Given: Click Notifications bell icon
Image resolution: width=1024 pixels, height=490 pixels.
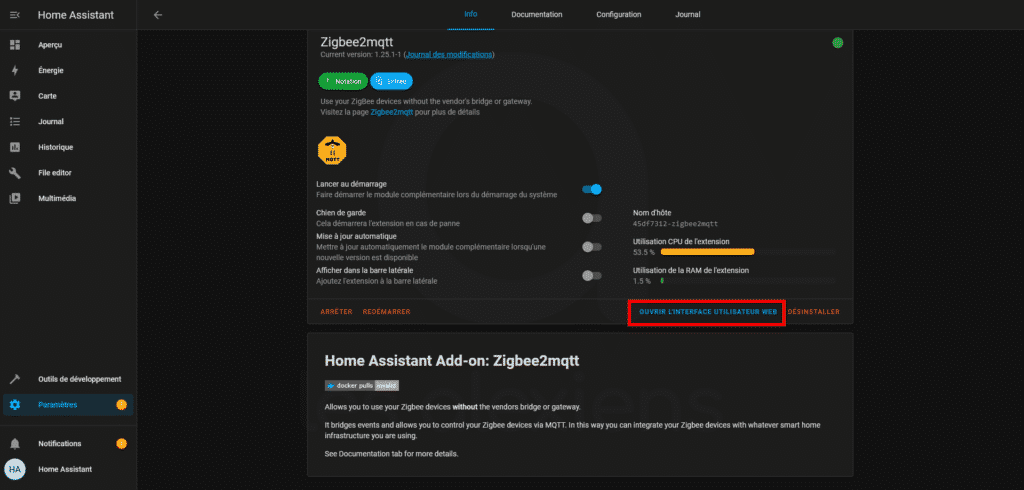Looking at the screenshot, I should 15,444.
